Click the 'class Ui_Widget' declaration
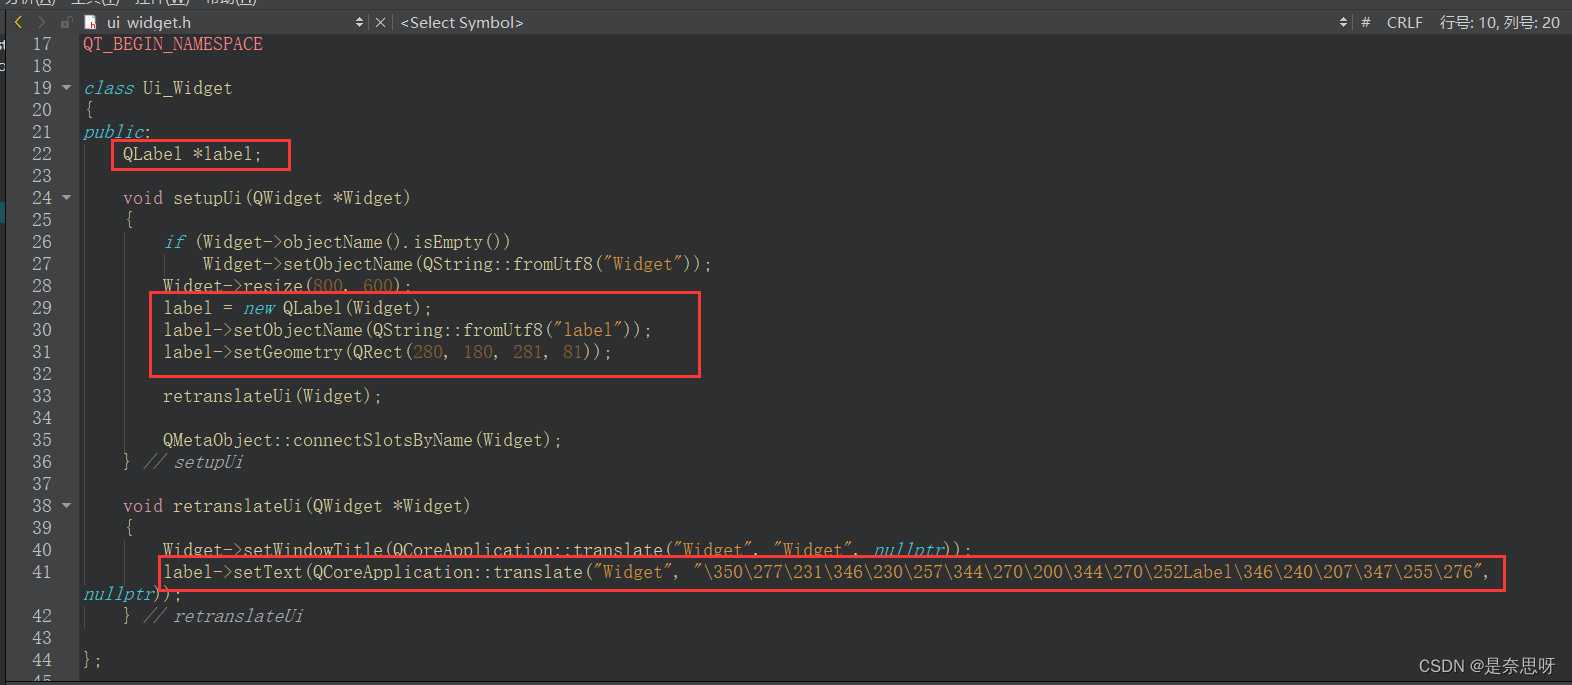The height and width of the screenshot is (685, 1572). [x=158, y=88]
